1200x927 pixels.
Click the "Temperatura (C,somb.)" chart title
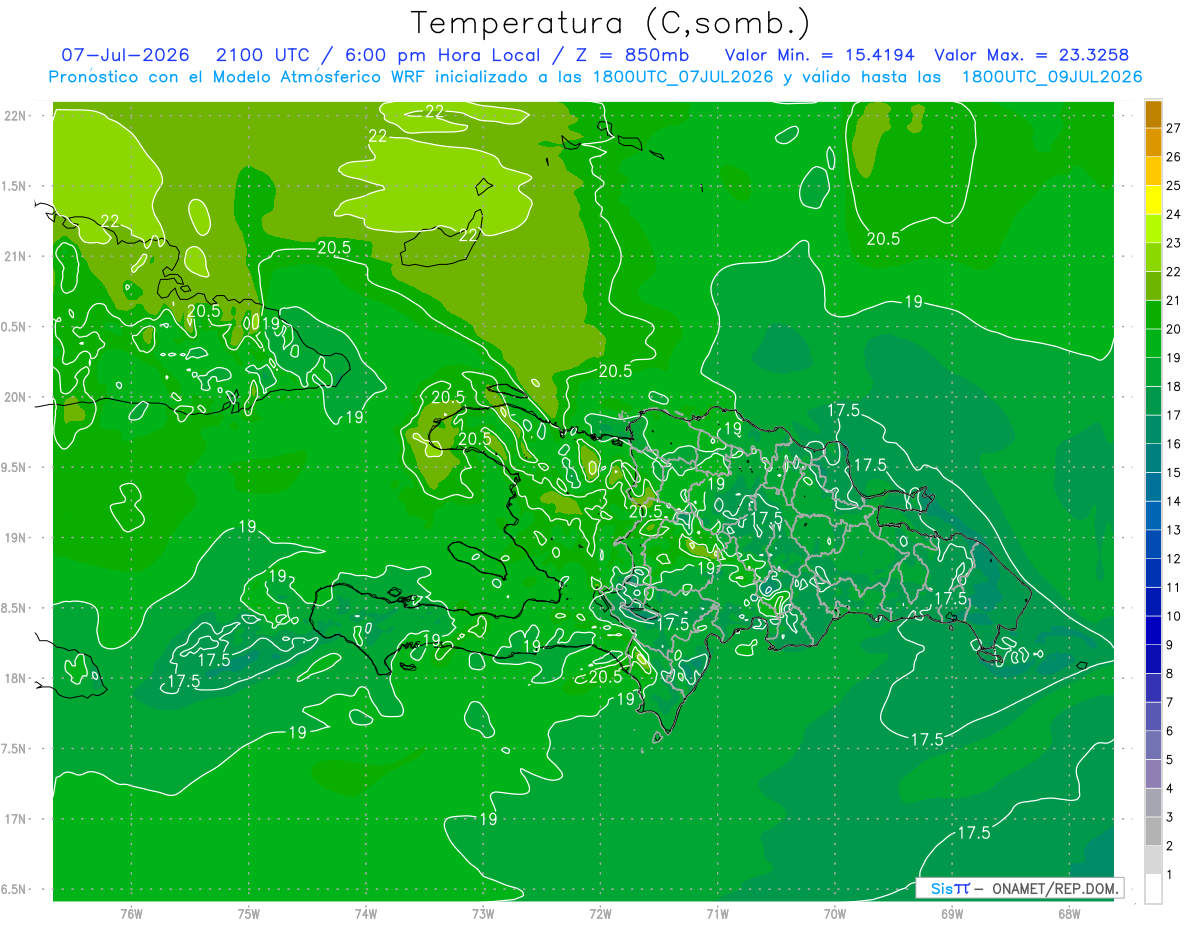tap(611, 22)
